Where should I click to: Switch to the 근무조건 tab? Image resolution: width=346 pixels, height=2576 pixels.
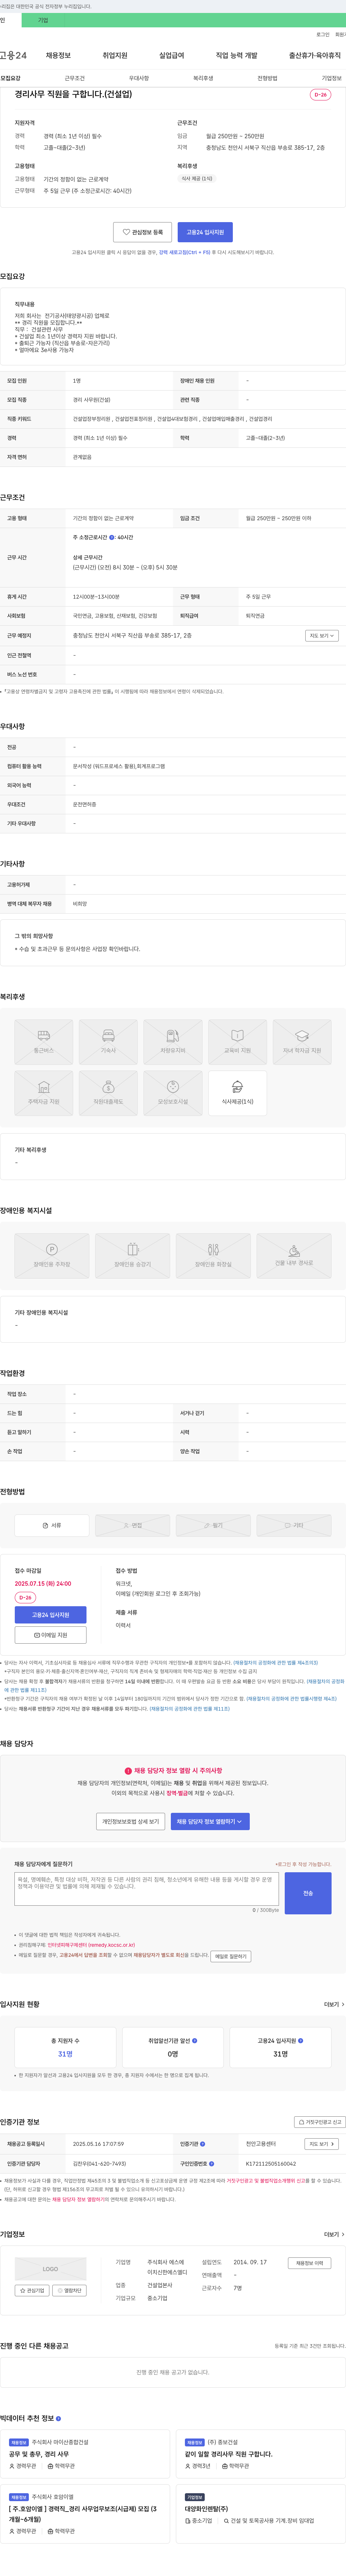(x=75, y=78)
